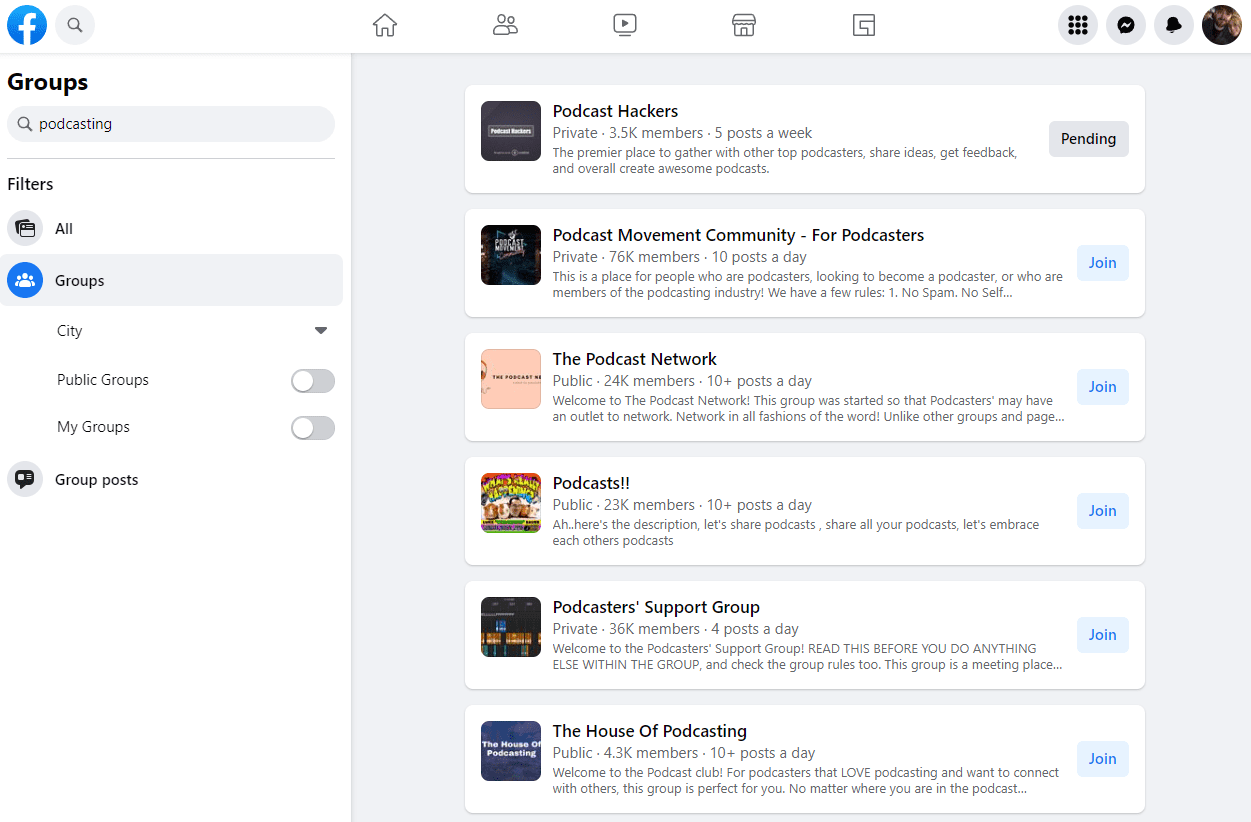Toggle the Public Groups switch
The width and height of the screenshot is (1251, 822).
[x=313, y=381]
